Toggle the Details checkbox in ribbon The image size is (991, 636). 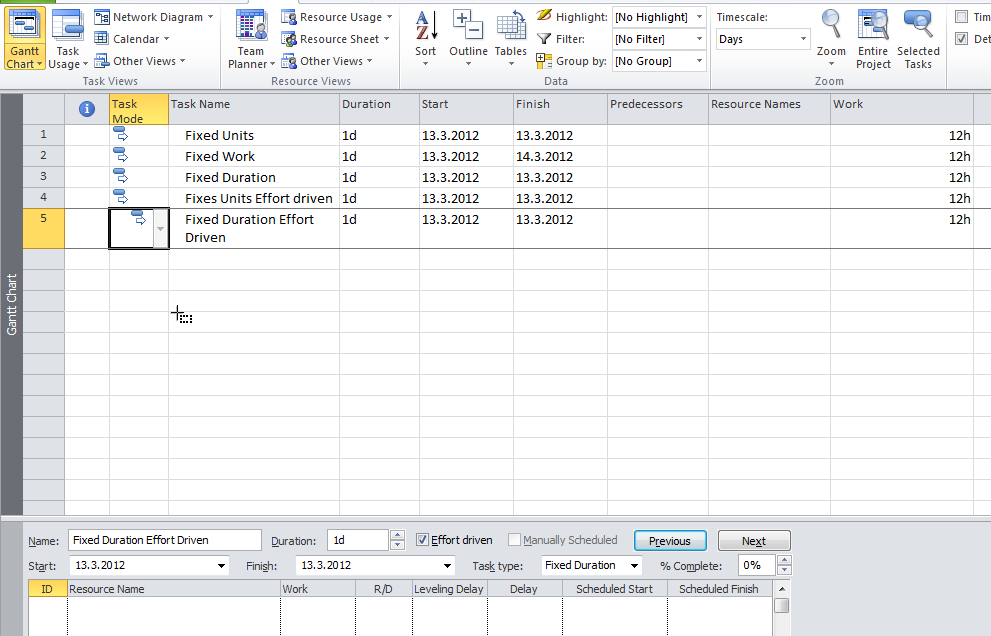coord(962,39)
